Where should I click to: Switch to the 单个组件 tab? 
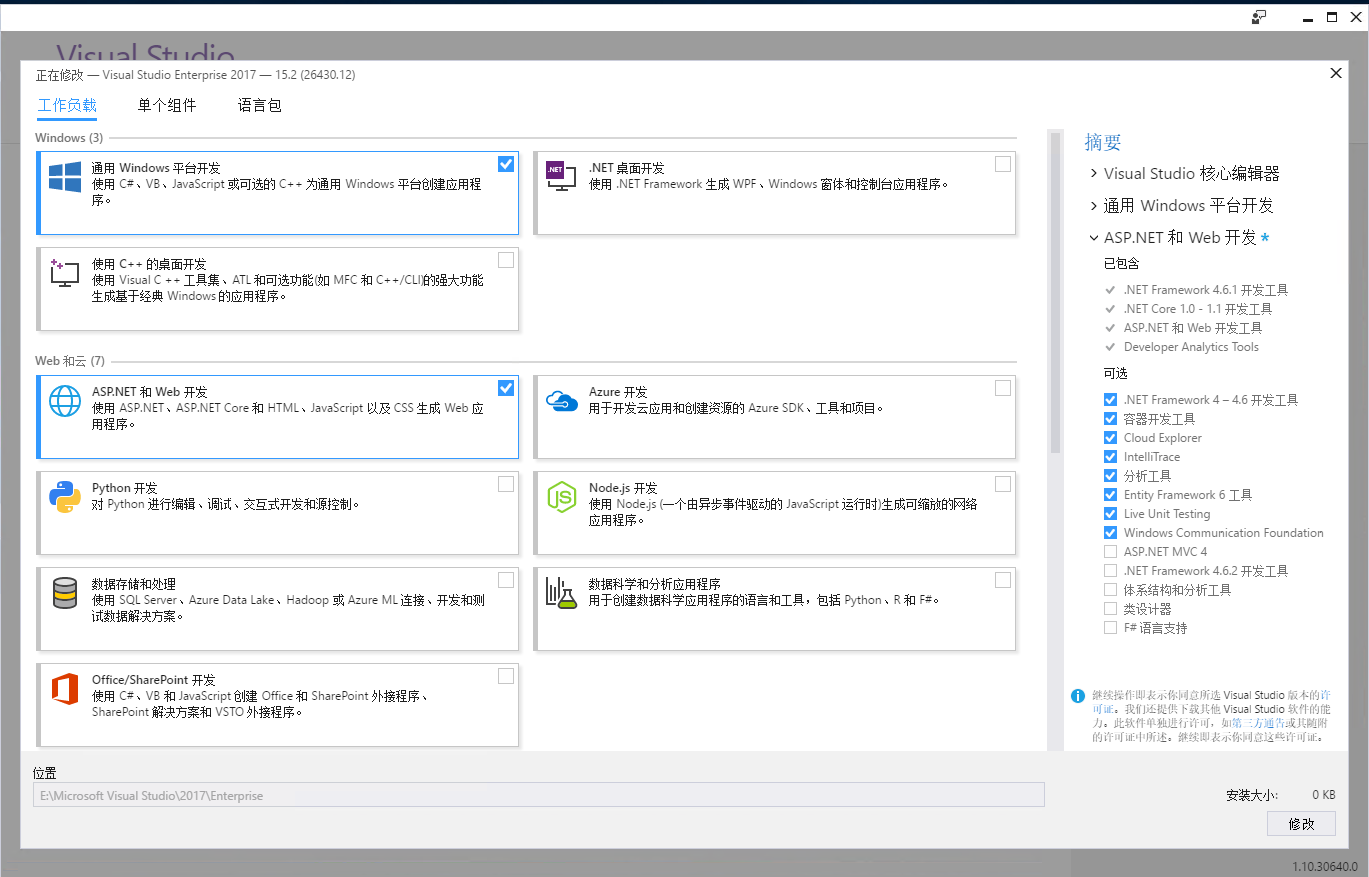coord(167,105)
